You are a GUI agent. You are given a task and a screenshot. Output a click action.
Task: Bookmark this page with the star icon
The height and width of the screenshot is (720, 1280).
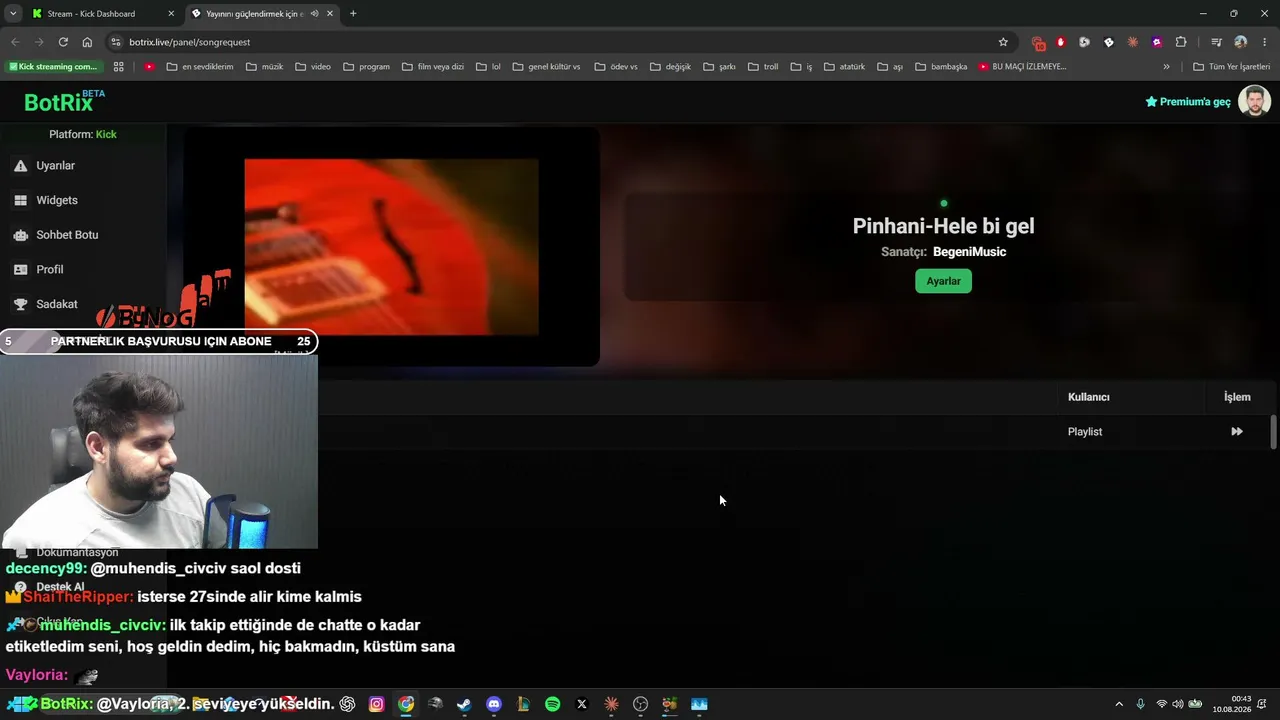point(1003,42)
